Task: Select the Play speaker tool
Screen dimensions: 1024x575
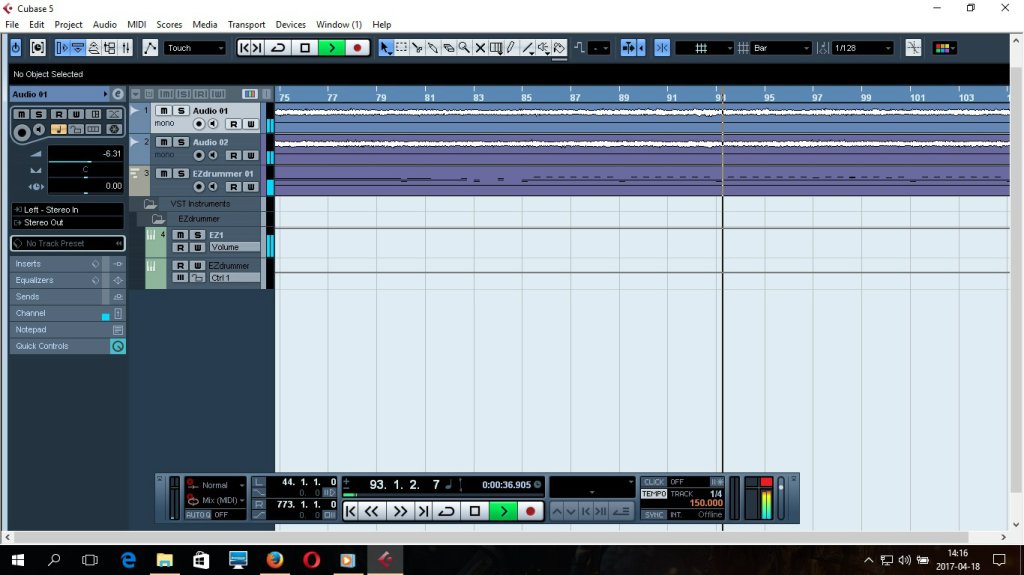Action: click(543, 48)
